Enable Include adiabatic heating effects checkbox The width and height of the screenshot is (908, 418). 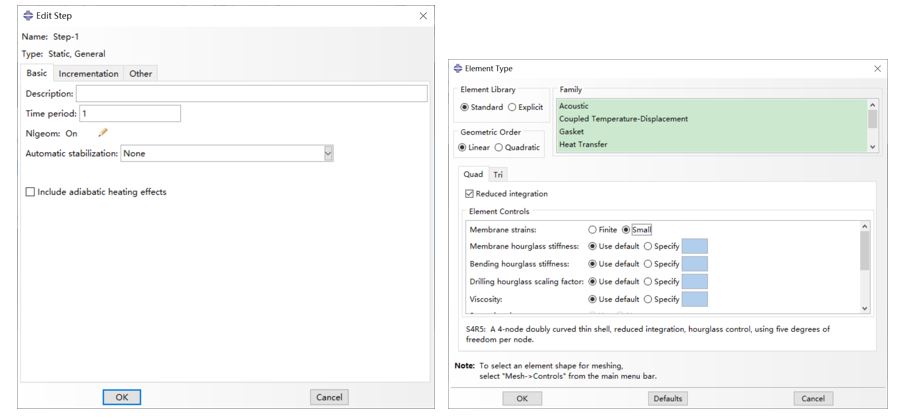(30, 192)
